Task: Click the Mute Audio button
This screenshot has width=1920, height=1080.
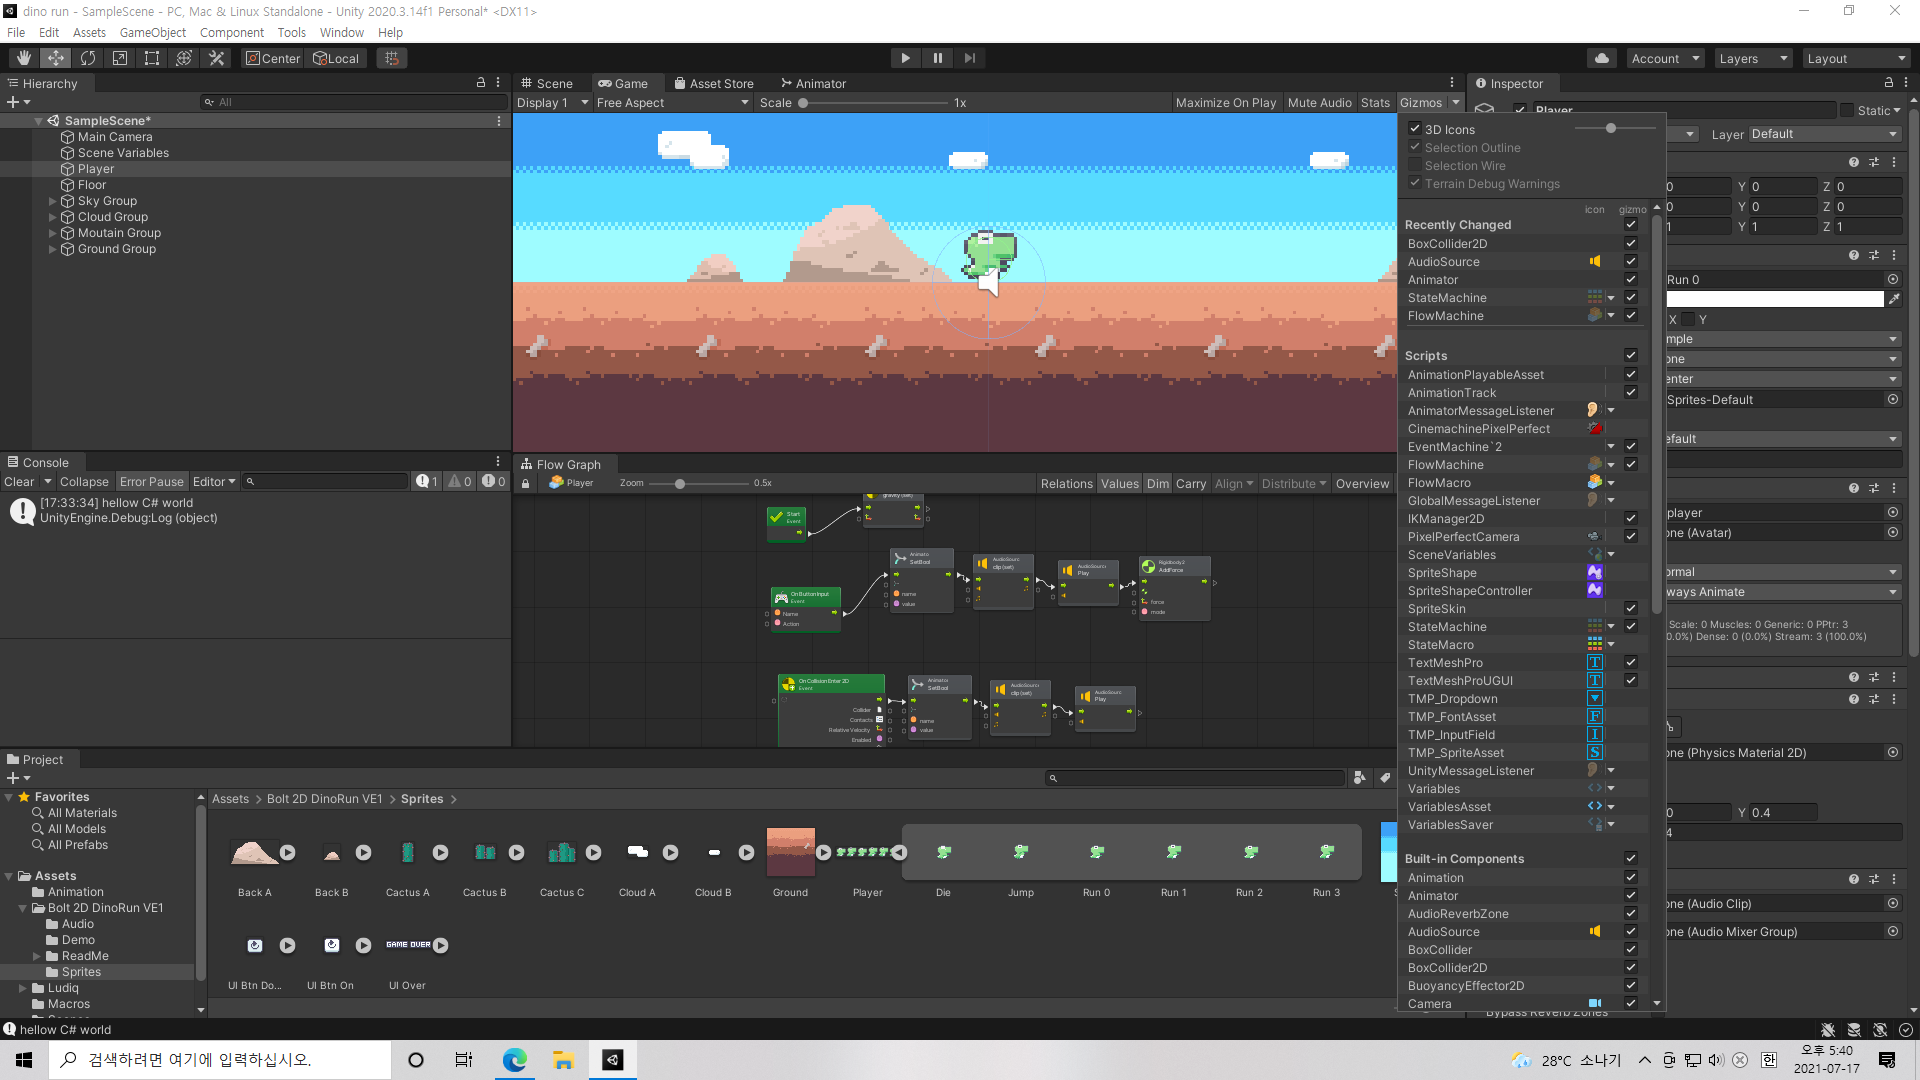Action: (x=1320, y=103)
